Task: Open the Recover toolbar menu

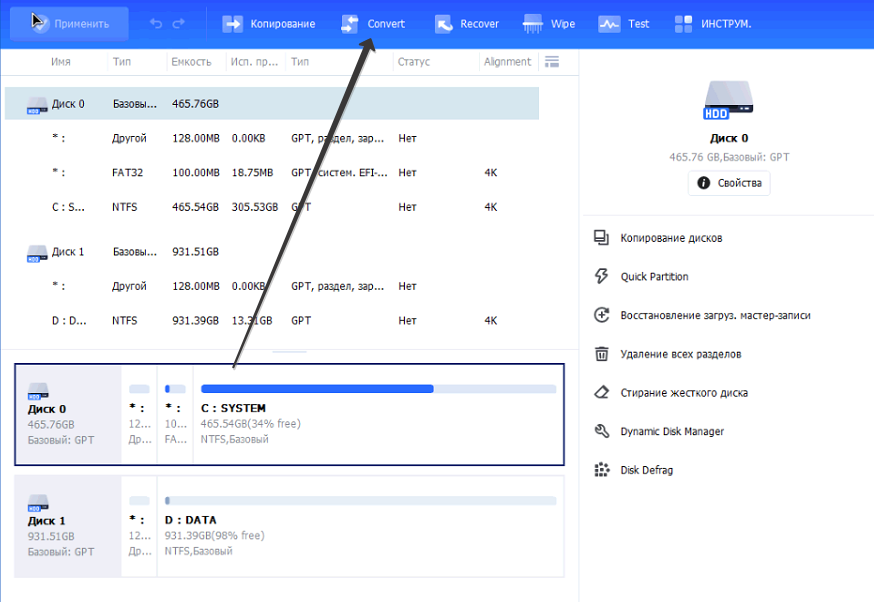Action: (x=466, y=23)
